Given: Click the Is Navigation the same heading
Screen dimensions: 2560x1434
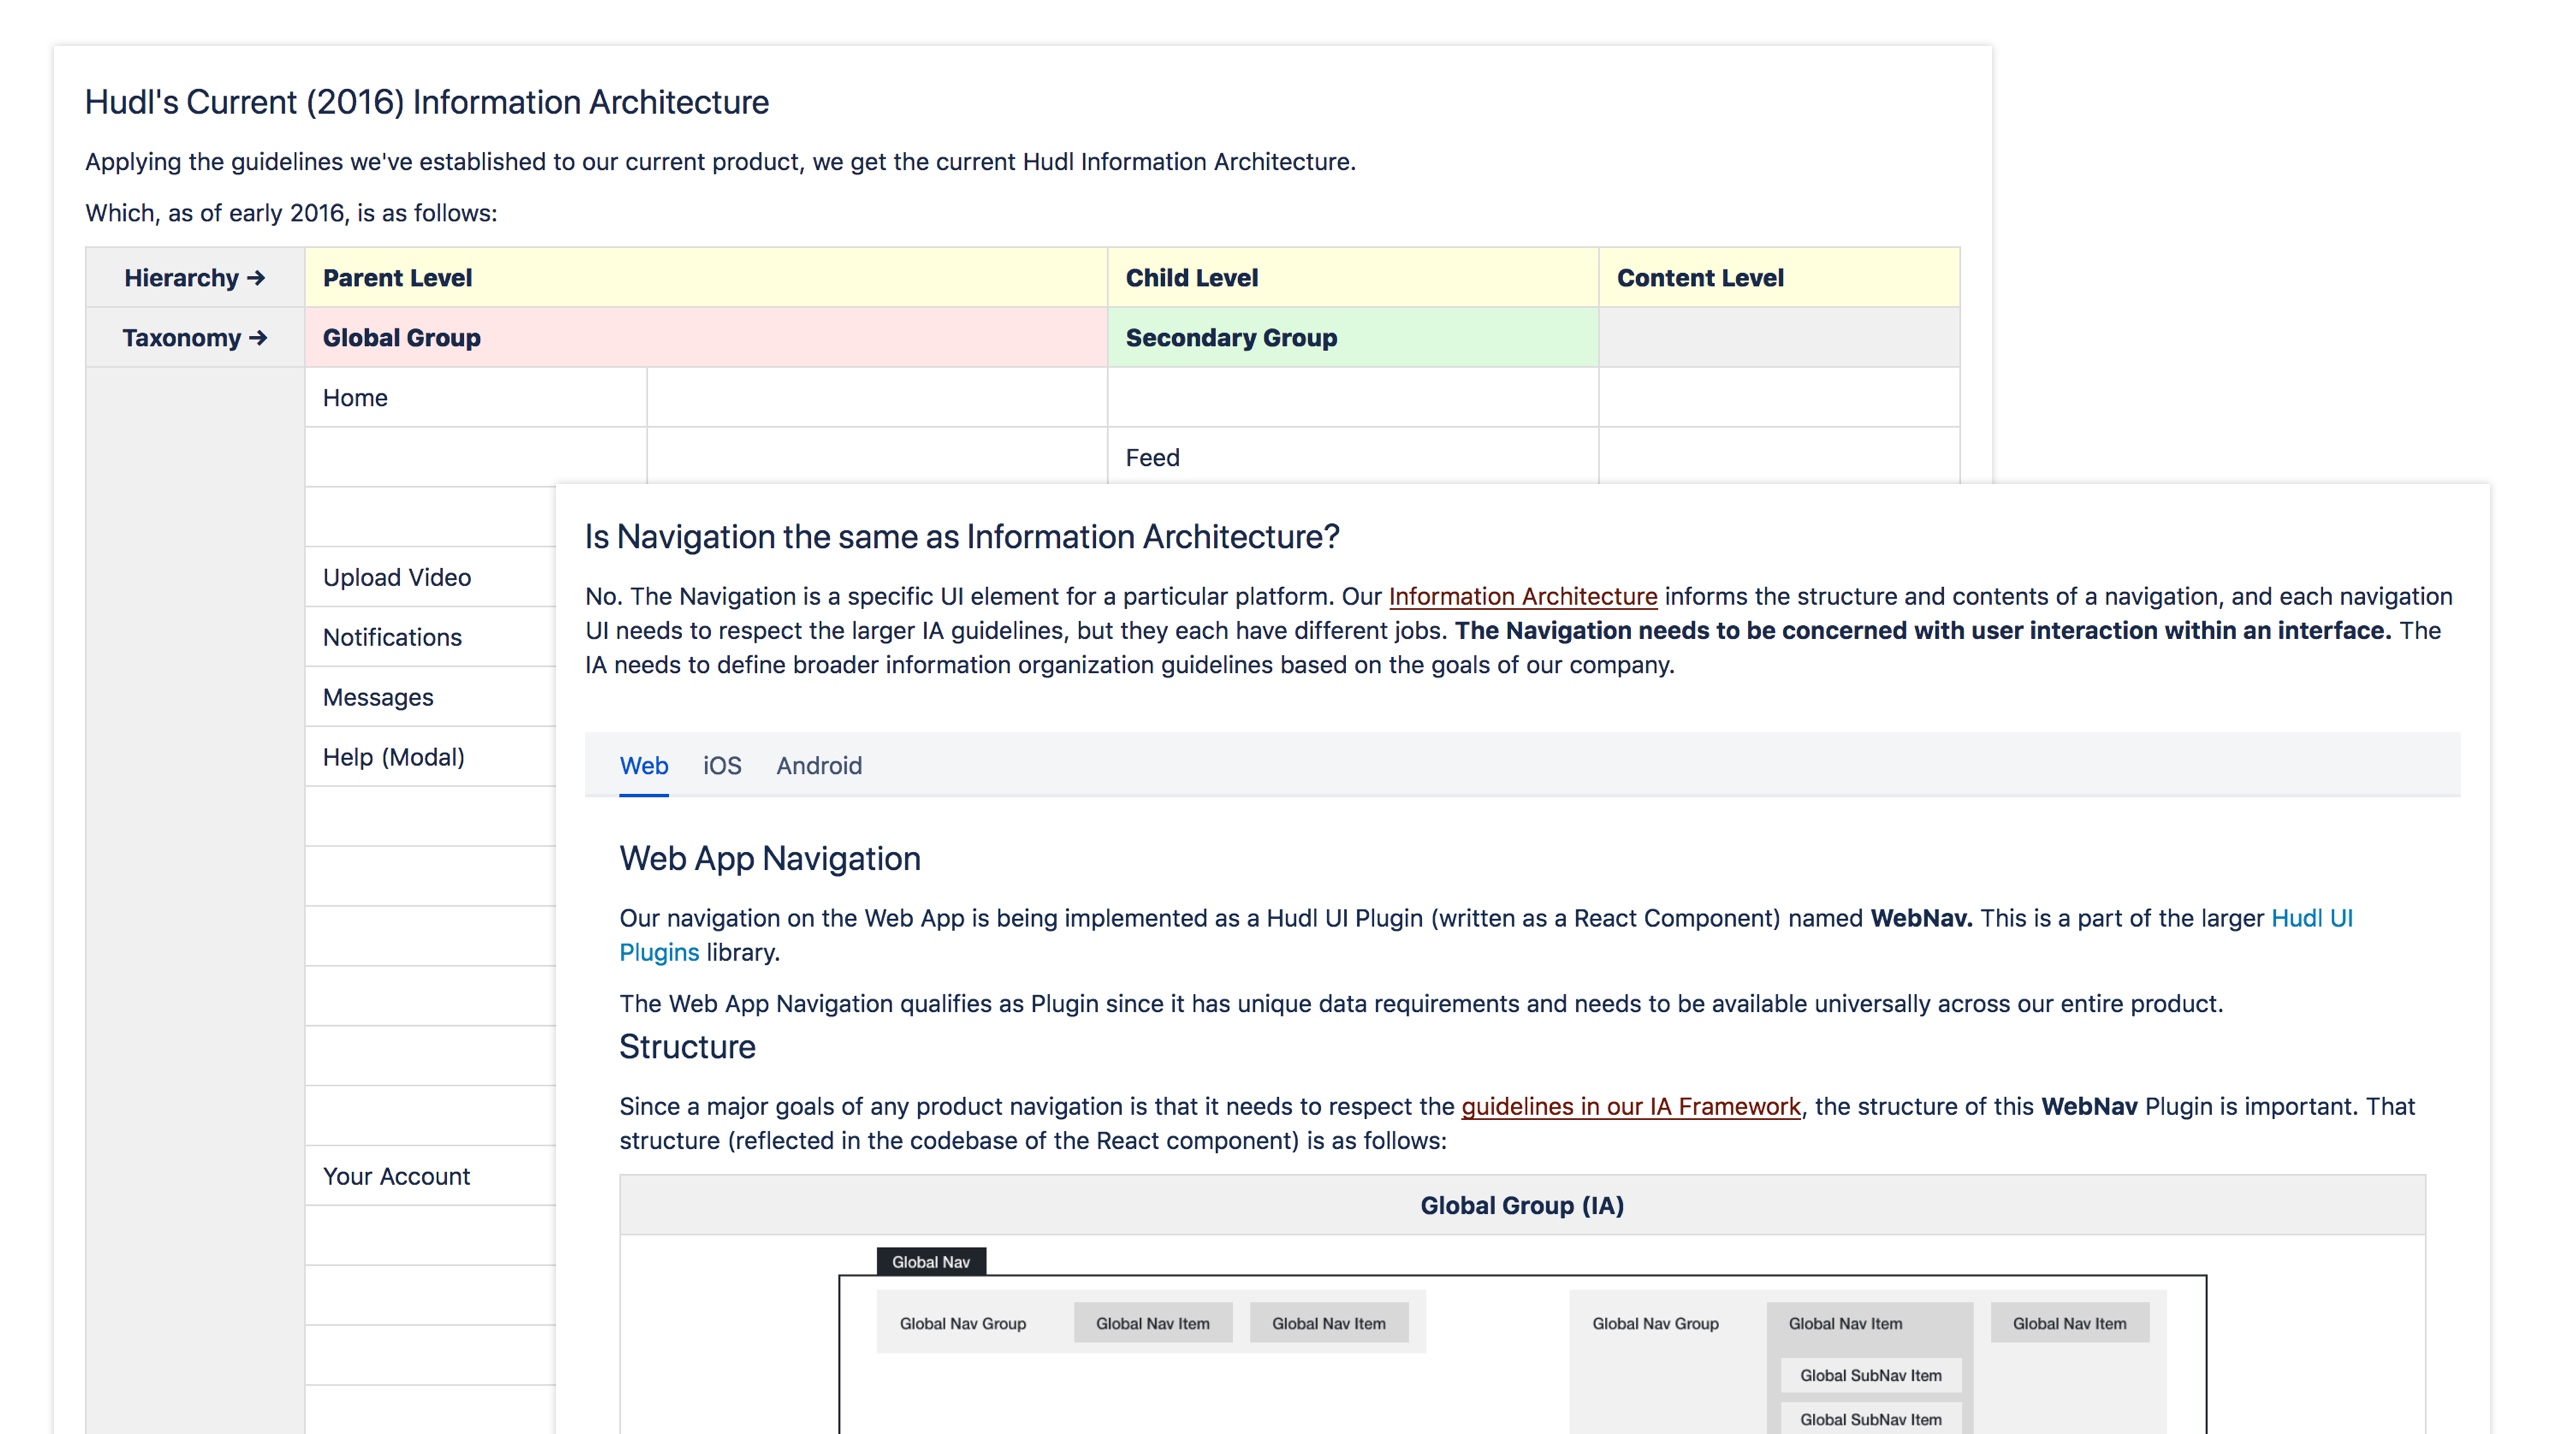Looking at the screenshot, I should click(x=962, y=537).
